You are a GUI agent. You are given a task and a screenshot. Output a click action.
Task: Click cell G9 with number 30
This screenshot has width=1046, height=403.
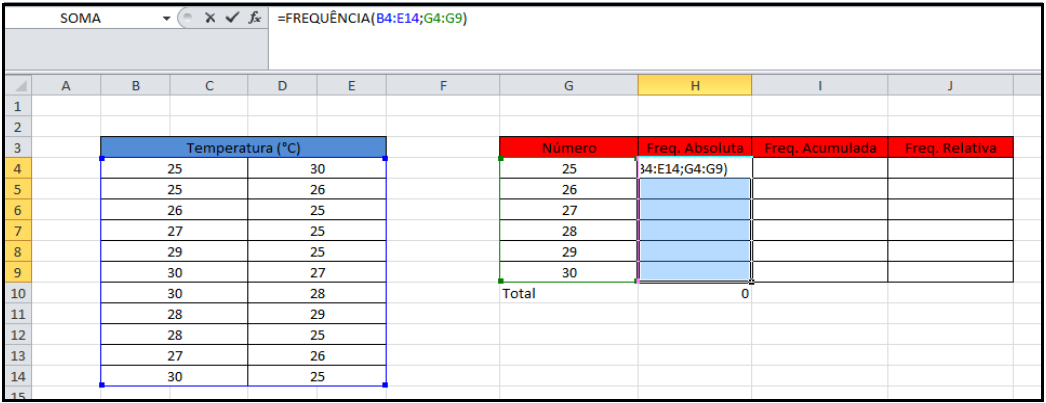click(568, 273)
